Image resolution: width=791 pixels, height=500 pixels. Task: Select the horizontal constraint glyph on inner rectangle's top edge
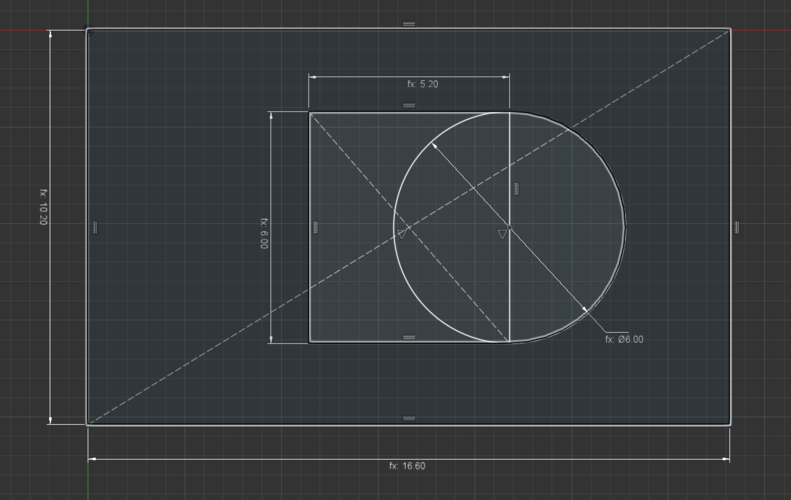coord(409,105)
